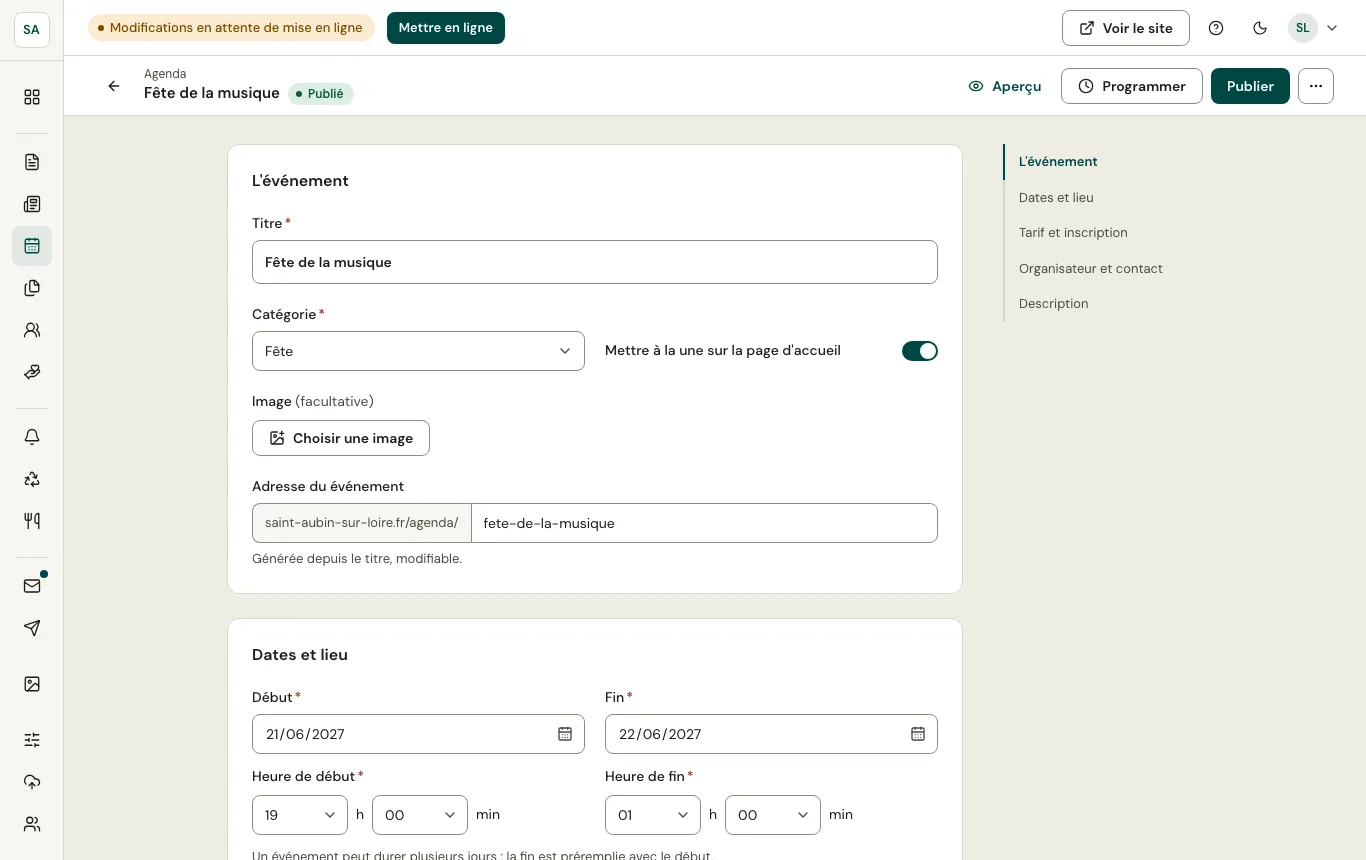Open the envelope messages icon in sidebar
The image size is (1366, 860).
pos(32,586)
